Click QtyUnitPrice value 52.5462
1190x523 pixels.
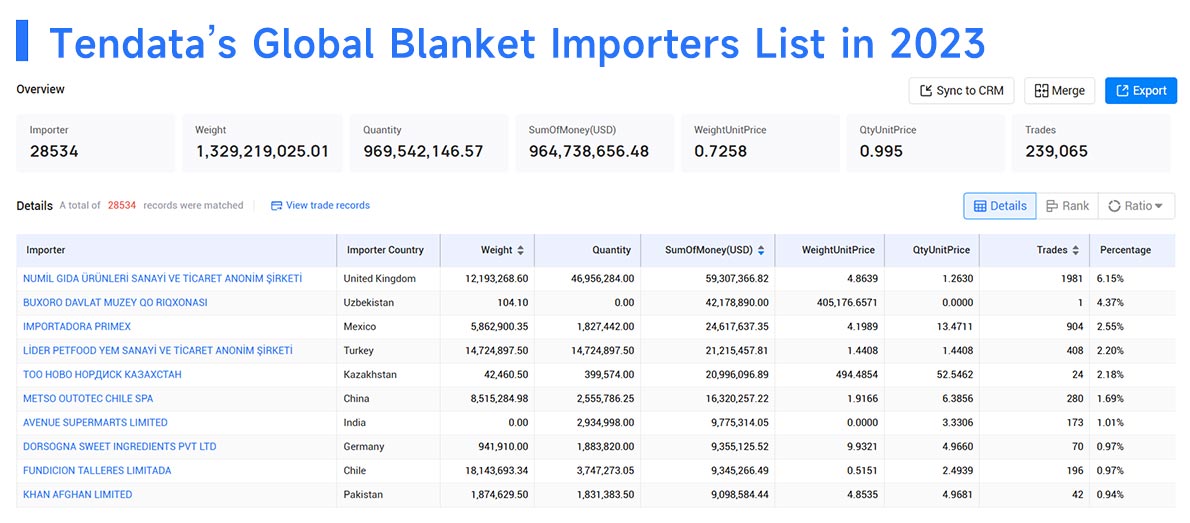pos(953,374)
